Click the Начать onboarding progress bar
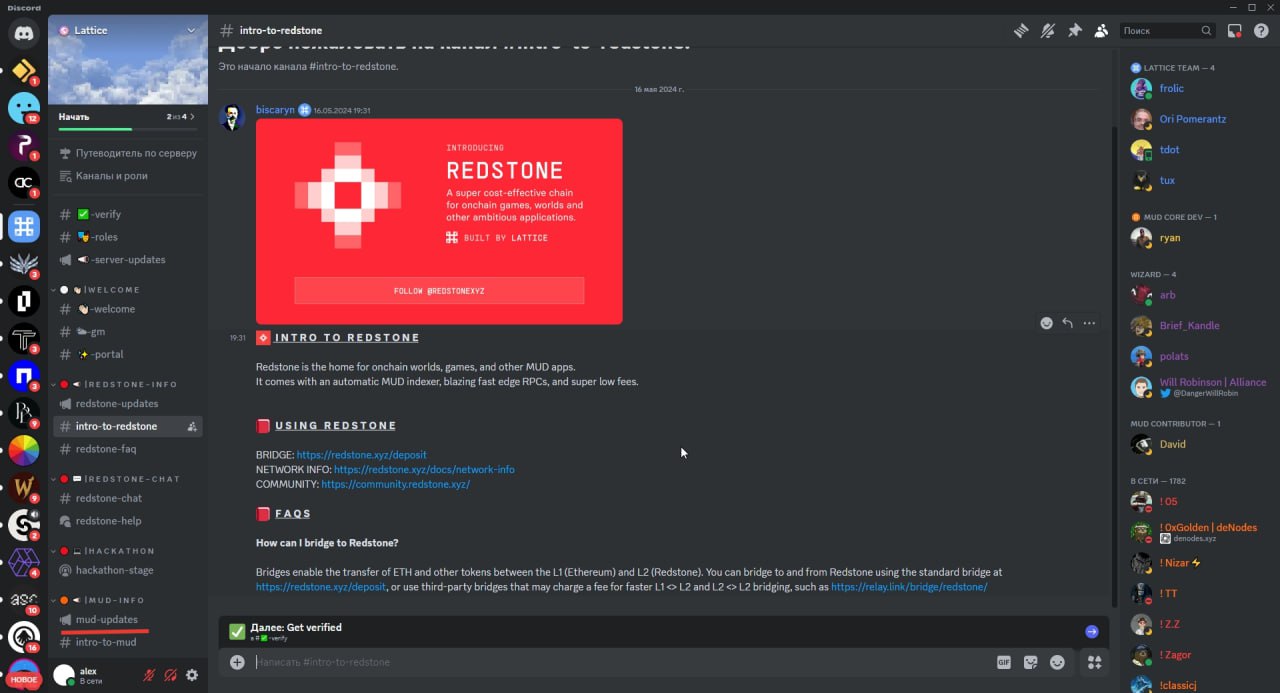Image resolution: width=1280 pixels, height=693 pixels. 127,129
